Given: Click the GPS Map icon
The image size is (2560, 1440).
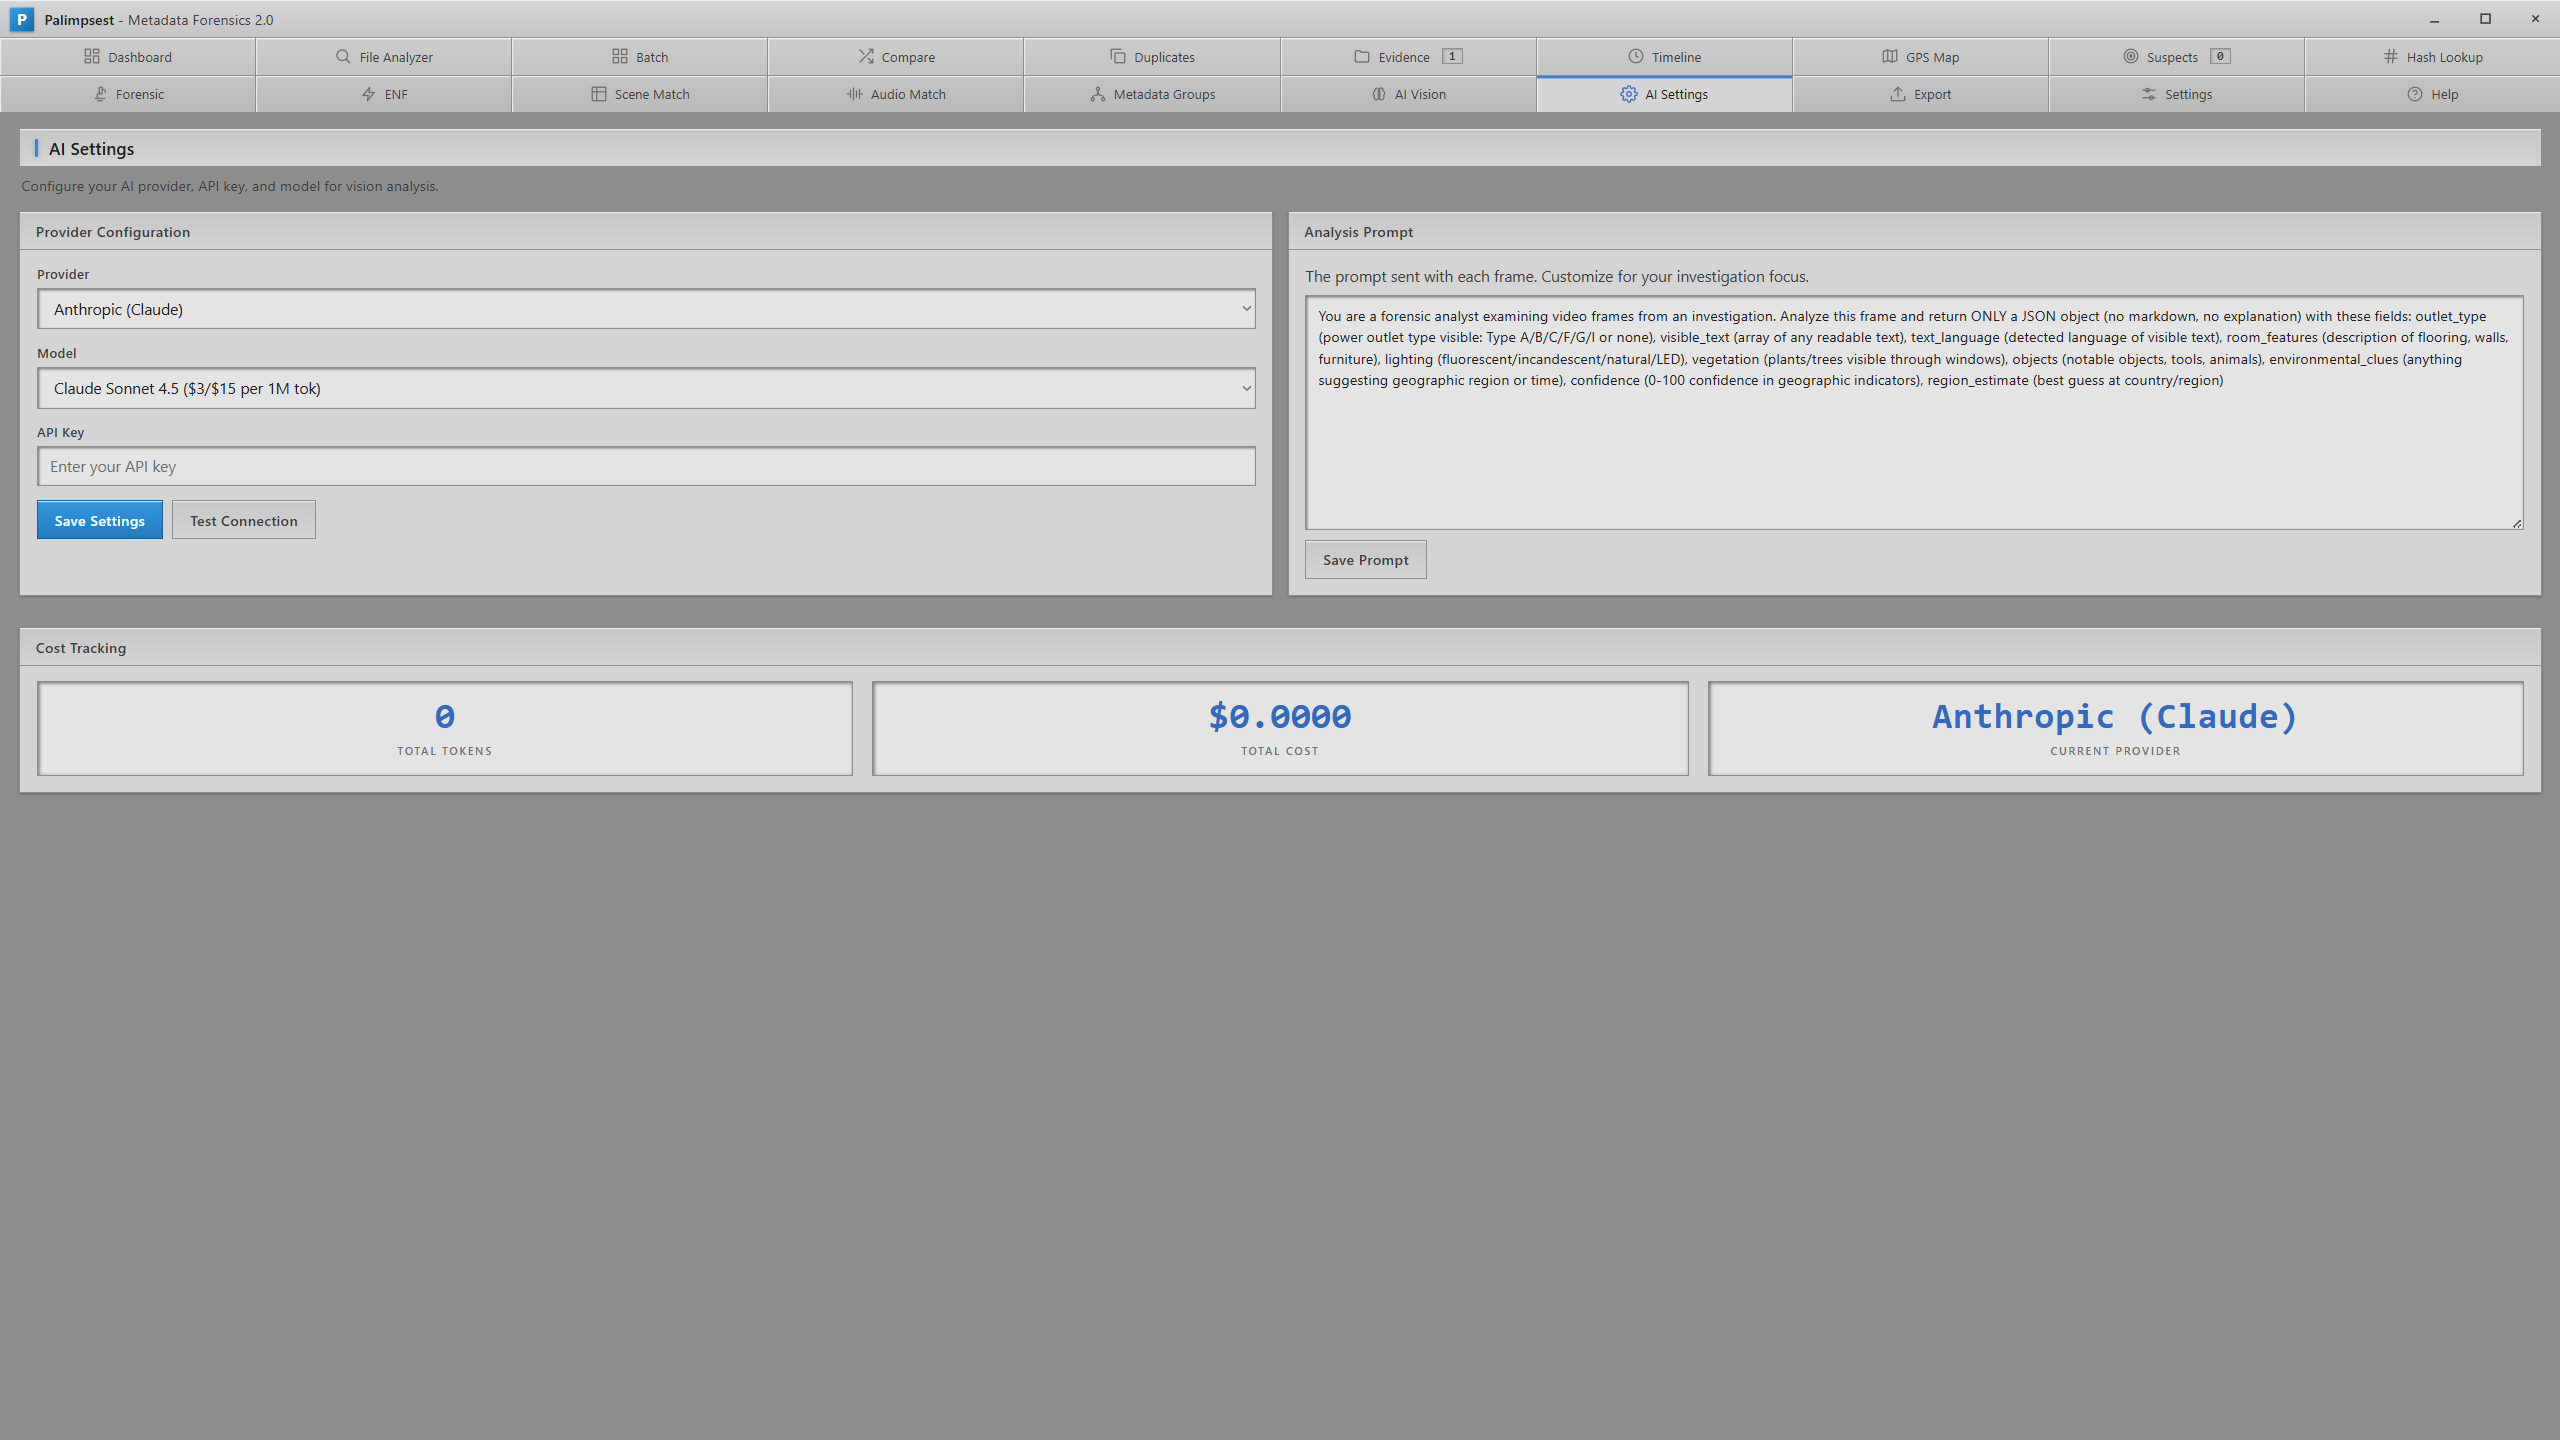Looking at the screenshot, I should click(1890, 56).
